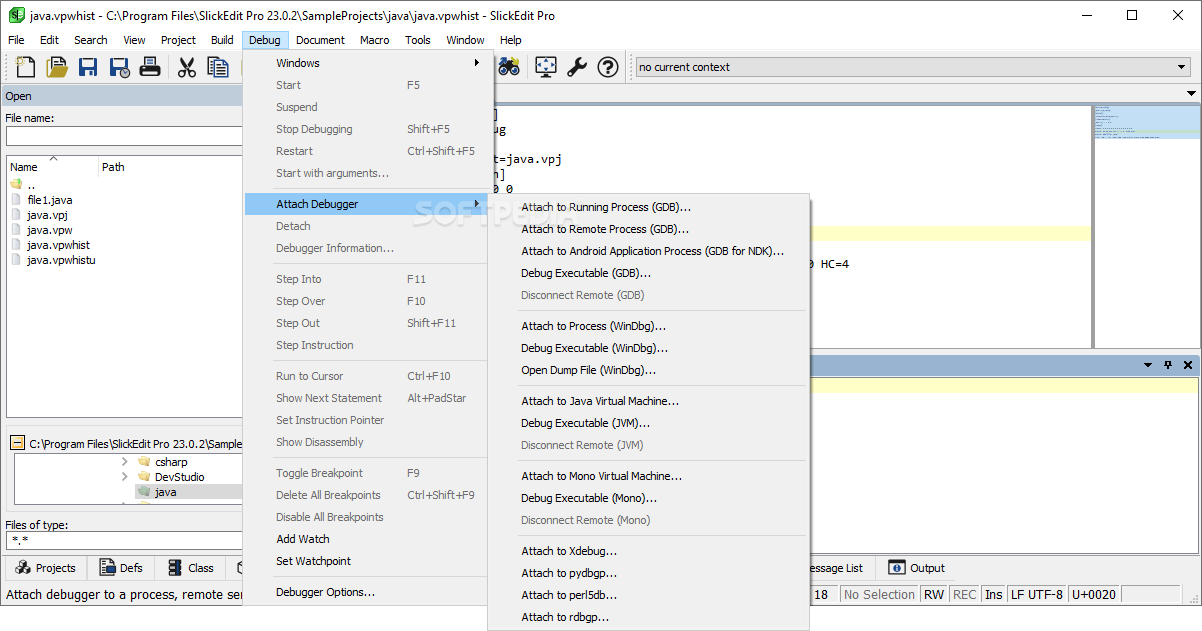Screen dimensions: 1202x631
Task: Click the Files of type field
Action: pyautogui.click(x=124, y=541)
